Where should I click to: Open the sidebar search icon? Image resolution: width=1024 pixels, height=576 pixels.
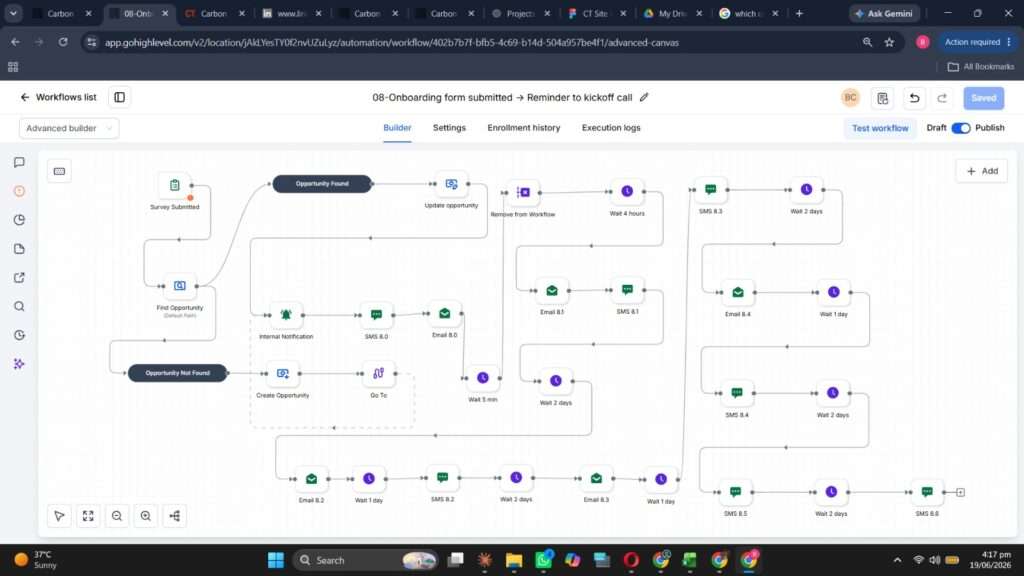20,306
